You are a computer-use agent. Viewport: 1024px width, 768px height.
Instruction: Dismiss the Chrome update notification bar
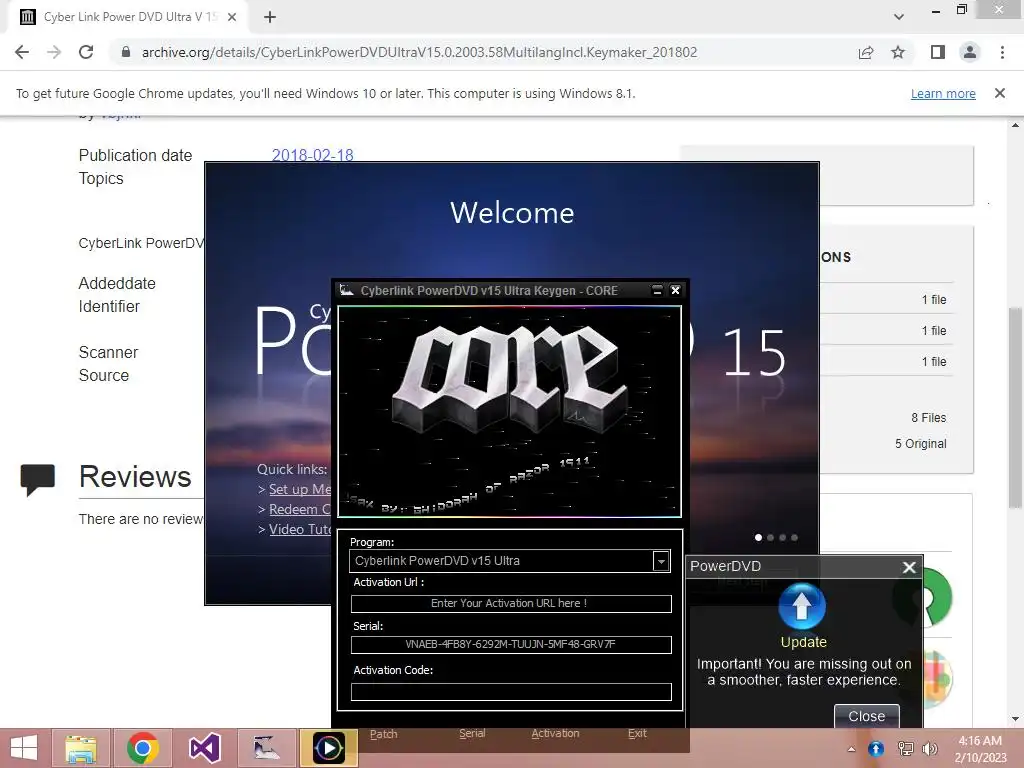pyautogui.click(x=1000, y=93)
